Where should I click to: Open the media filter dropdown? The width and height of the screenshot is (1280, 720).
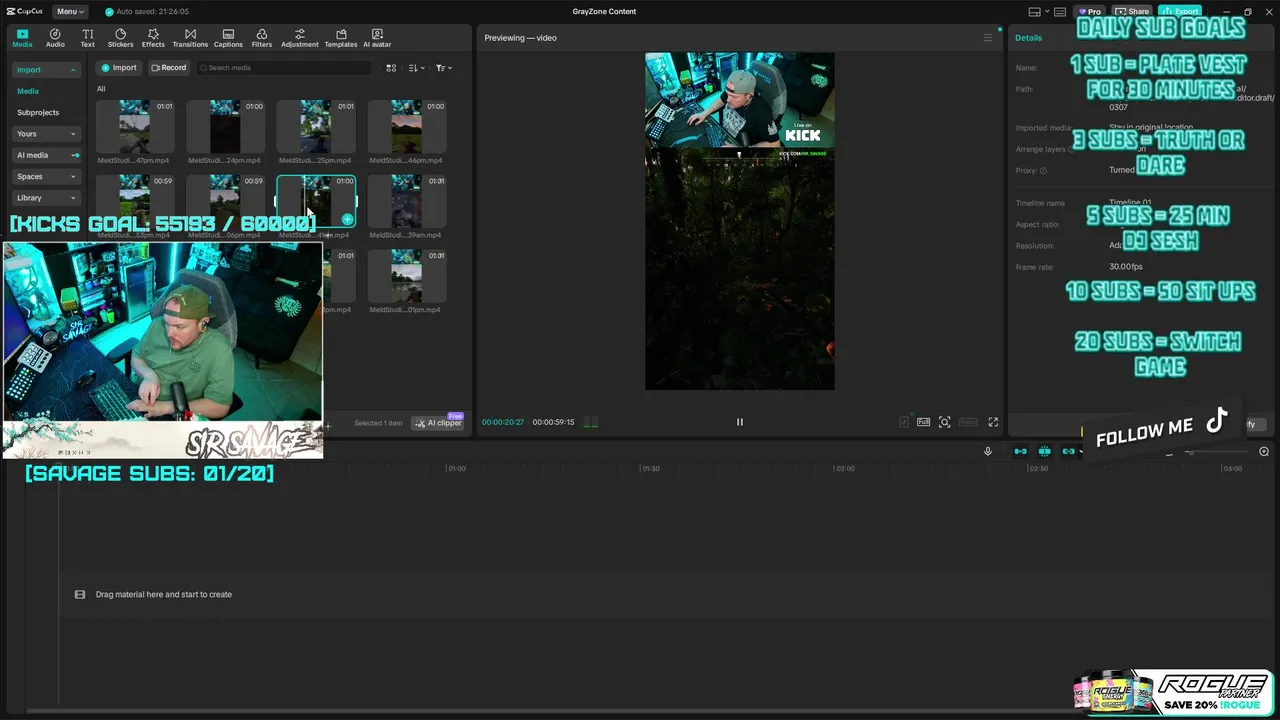click(x=444, y=68)
